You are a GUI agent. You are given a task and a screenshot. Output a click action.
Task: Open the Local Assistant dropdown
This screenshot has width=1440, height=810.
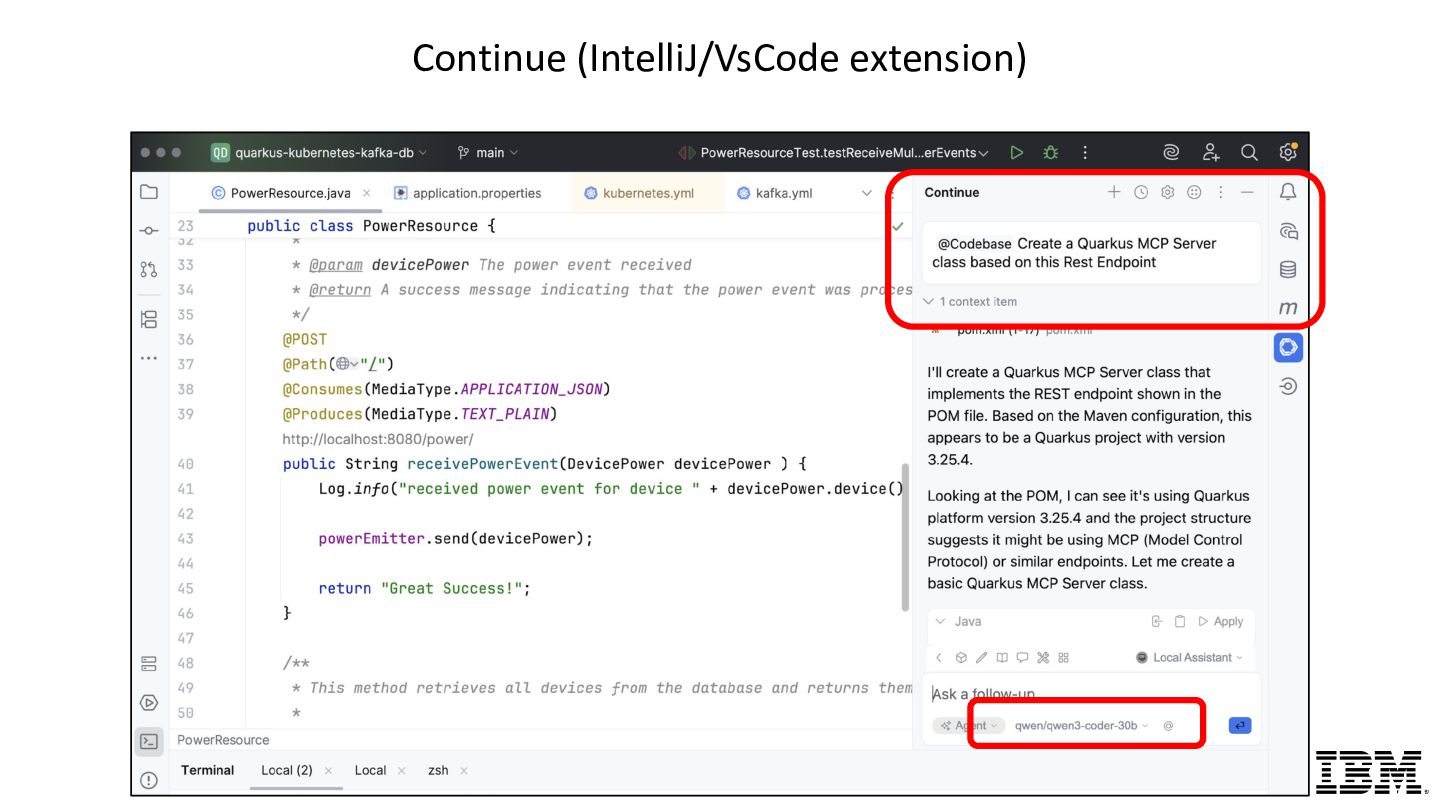click(1190, 657)
